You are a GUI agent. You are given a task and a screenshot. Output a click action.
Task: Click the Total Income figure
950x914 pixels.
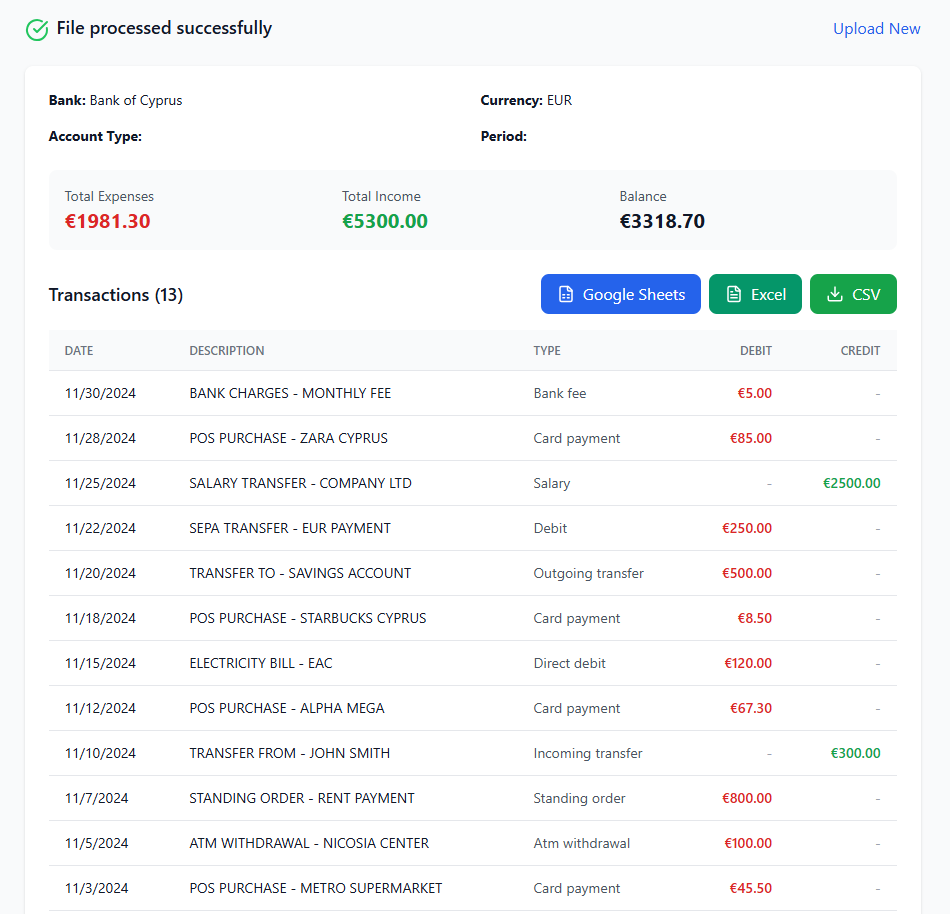click(x=384, y=221)
